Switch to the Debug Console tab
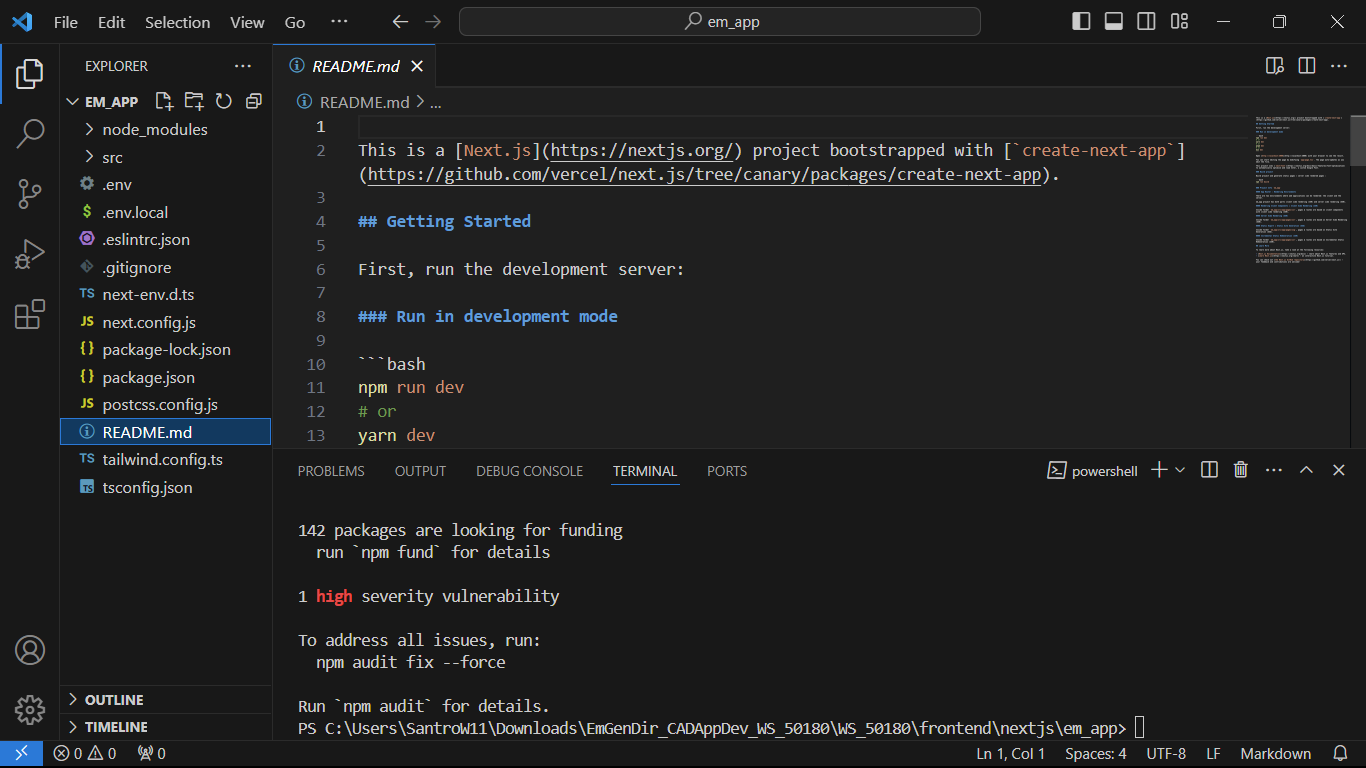The width and height of the screenshot is (1366, 768). [529, 471]
